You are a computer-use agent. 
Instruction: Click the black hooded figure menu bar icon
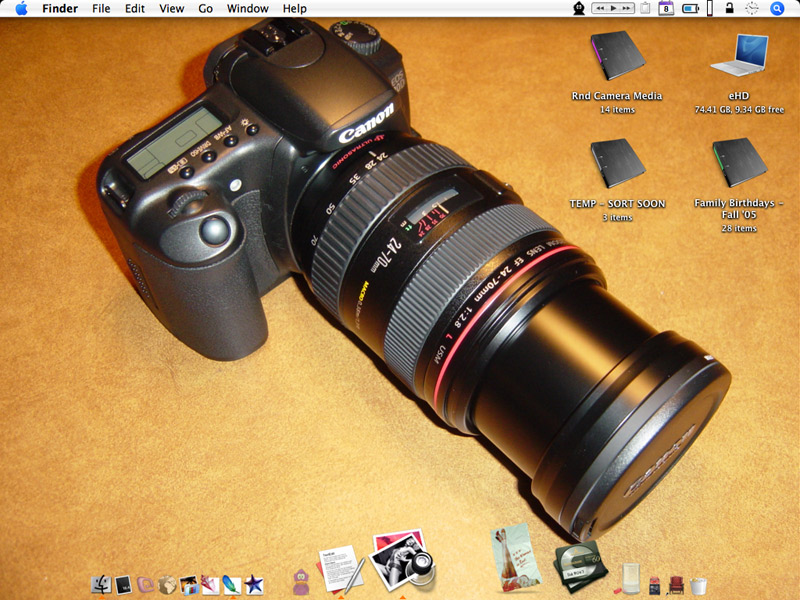point(579,8)
